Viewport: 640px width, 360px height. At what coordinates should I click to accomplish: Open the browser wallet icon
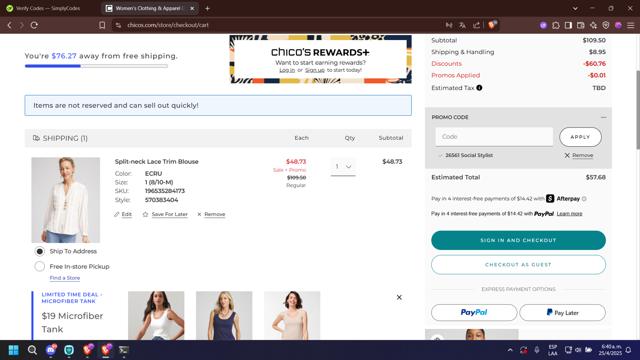point(580,25)
